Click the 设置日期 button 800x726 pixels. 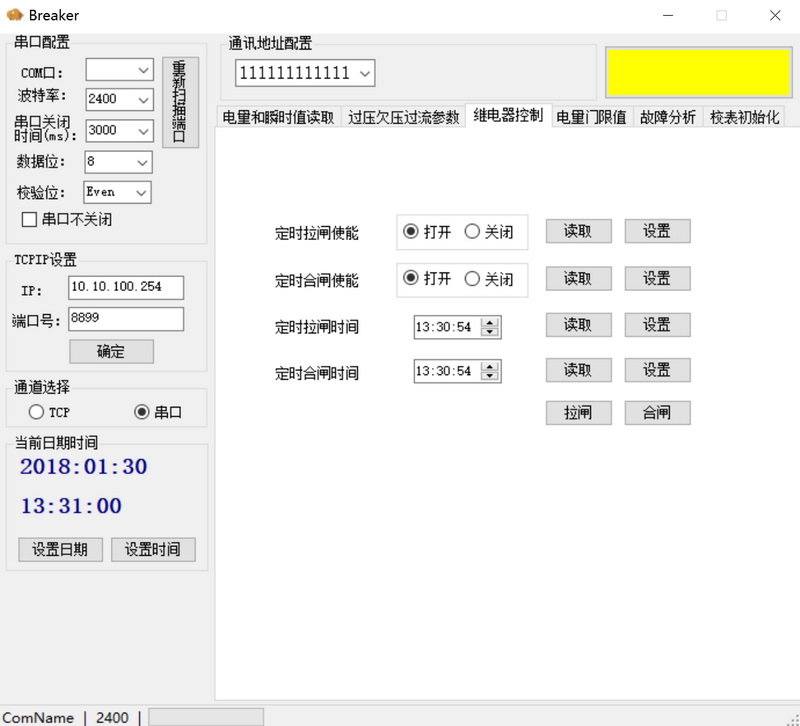60,549
